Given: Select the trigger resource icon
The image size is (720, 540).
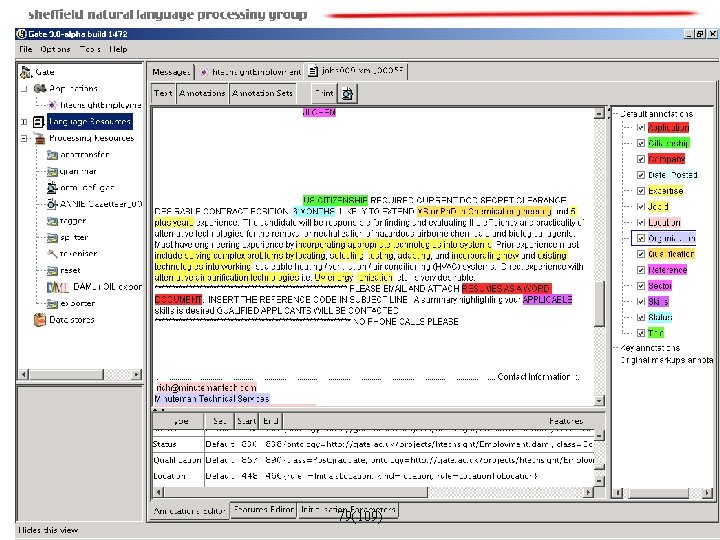Looking at the screenshot, I should [52, 221].
